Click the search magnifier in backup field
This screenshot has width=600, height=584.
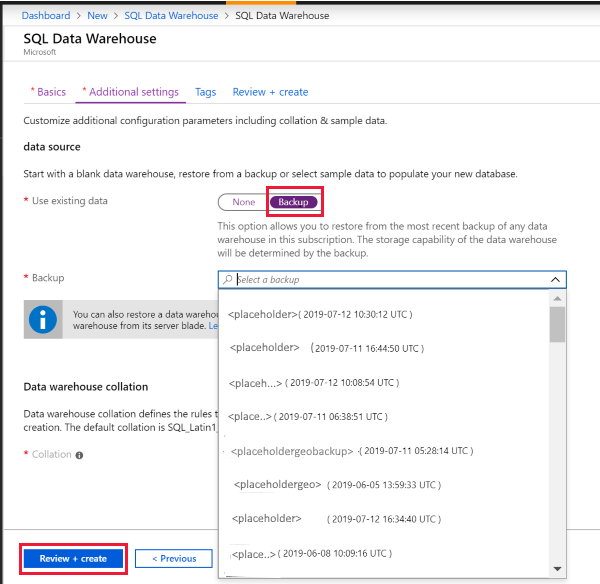[x=228, y=279]
